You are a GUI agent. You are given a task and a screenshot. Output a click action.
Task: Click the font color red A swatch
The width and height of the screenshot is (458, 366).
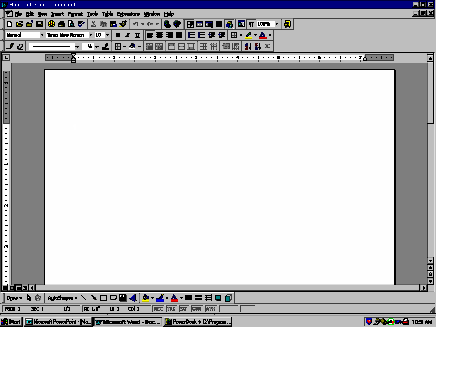[x=263, y=35]
